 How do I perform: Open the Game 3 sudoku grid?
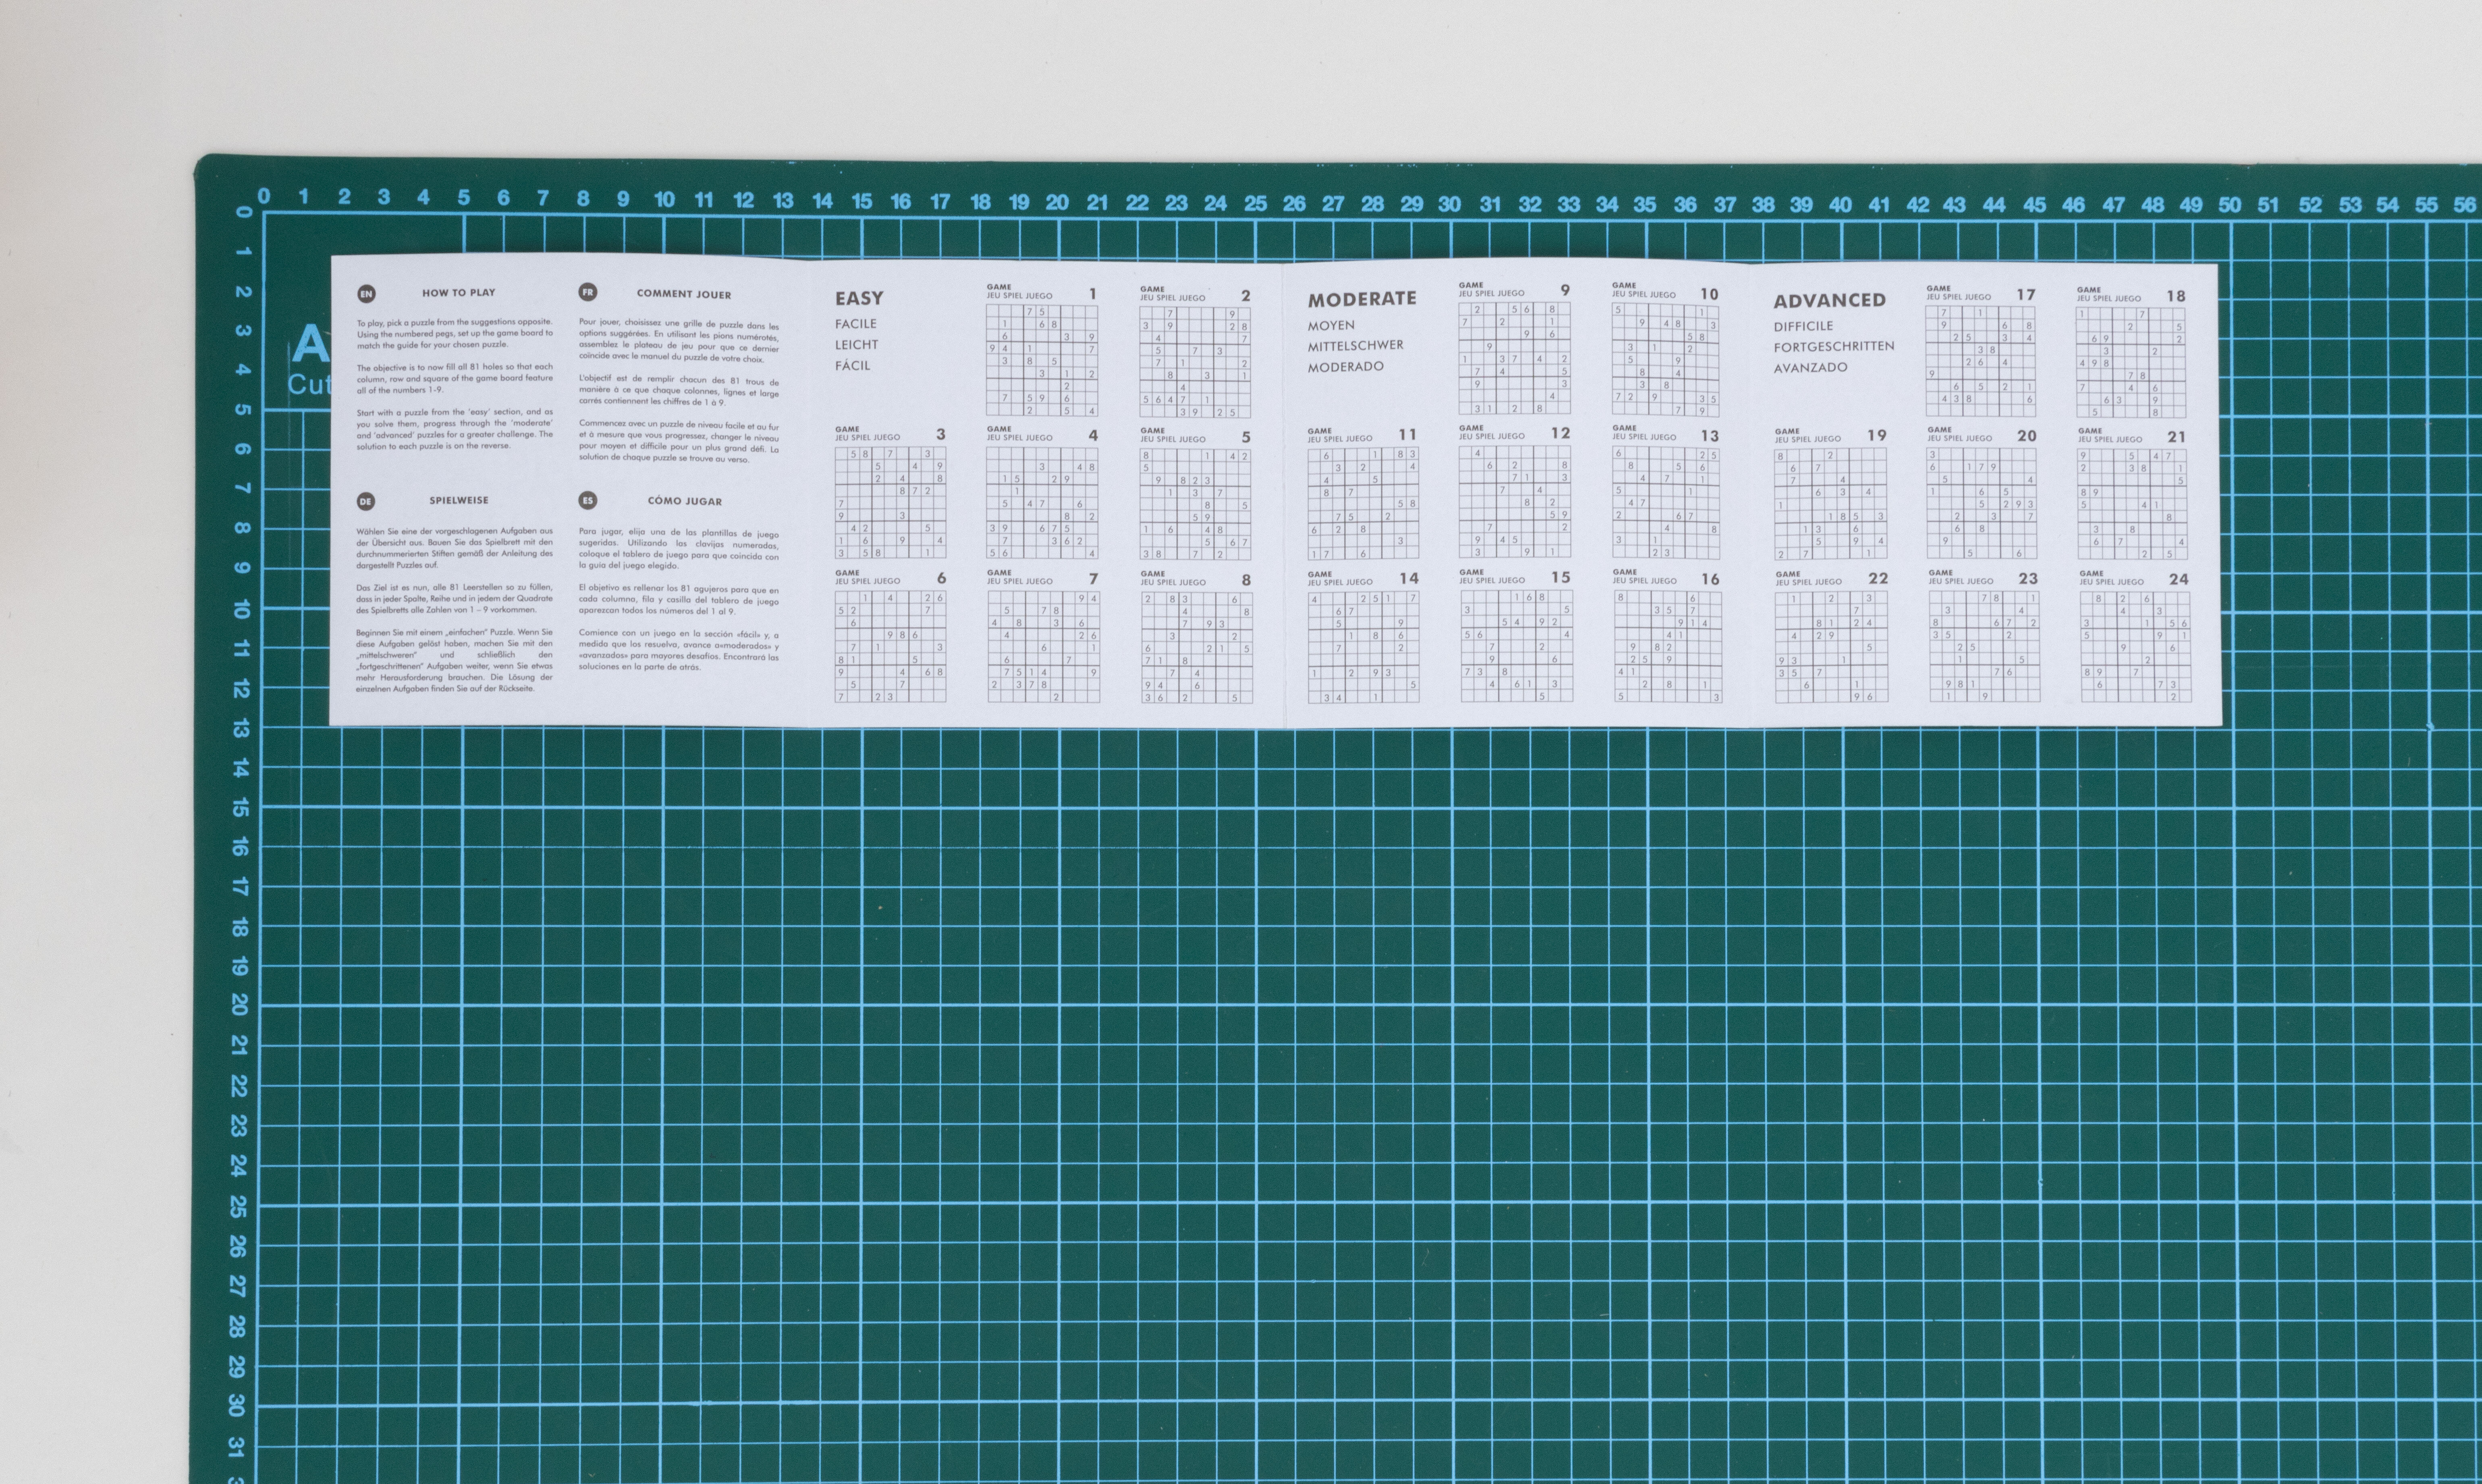(890, 503)
